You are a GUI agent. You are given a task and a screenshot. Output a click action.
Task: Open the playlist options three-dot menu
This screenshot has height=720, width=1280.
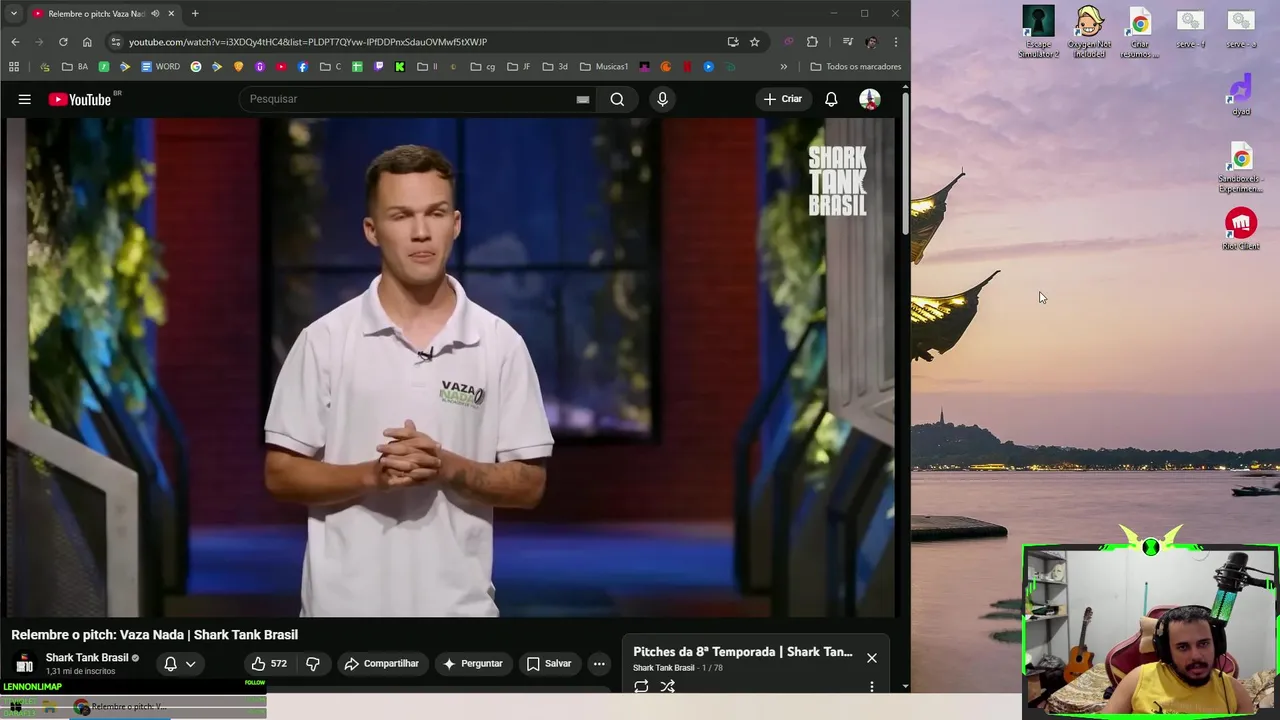coord(872,687)
